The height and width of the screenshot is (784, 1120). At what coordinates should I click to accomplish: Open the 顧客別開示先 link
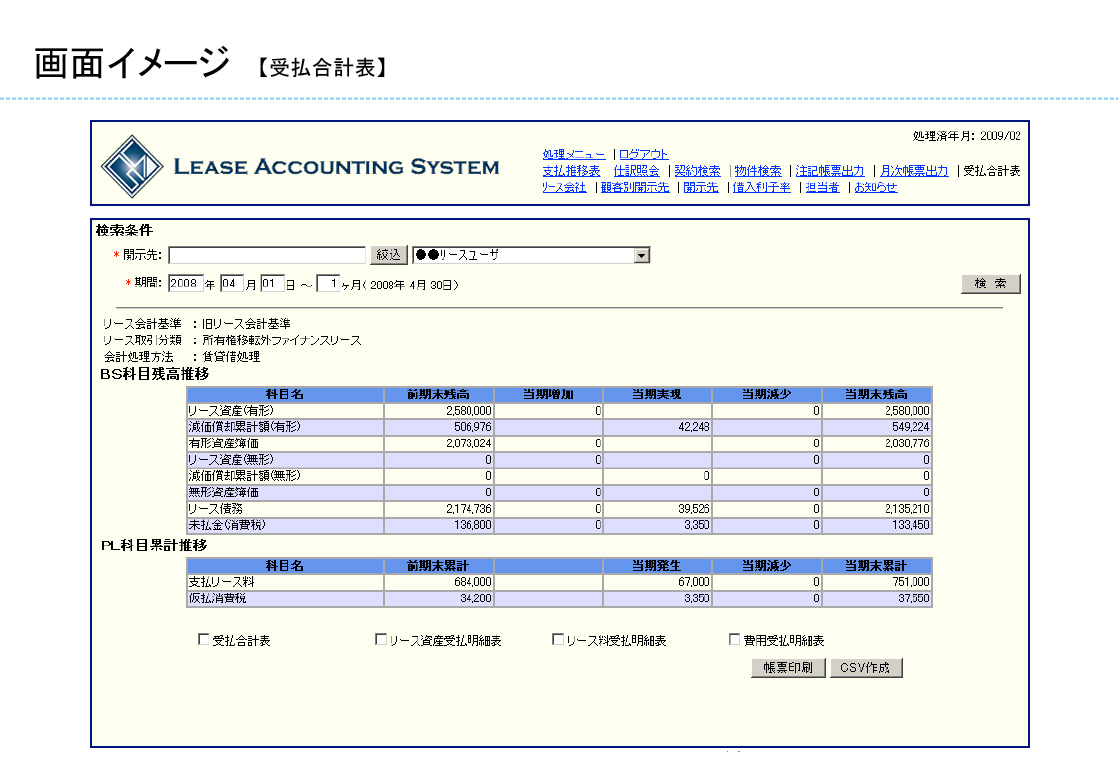635,187
